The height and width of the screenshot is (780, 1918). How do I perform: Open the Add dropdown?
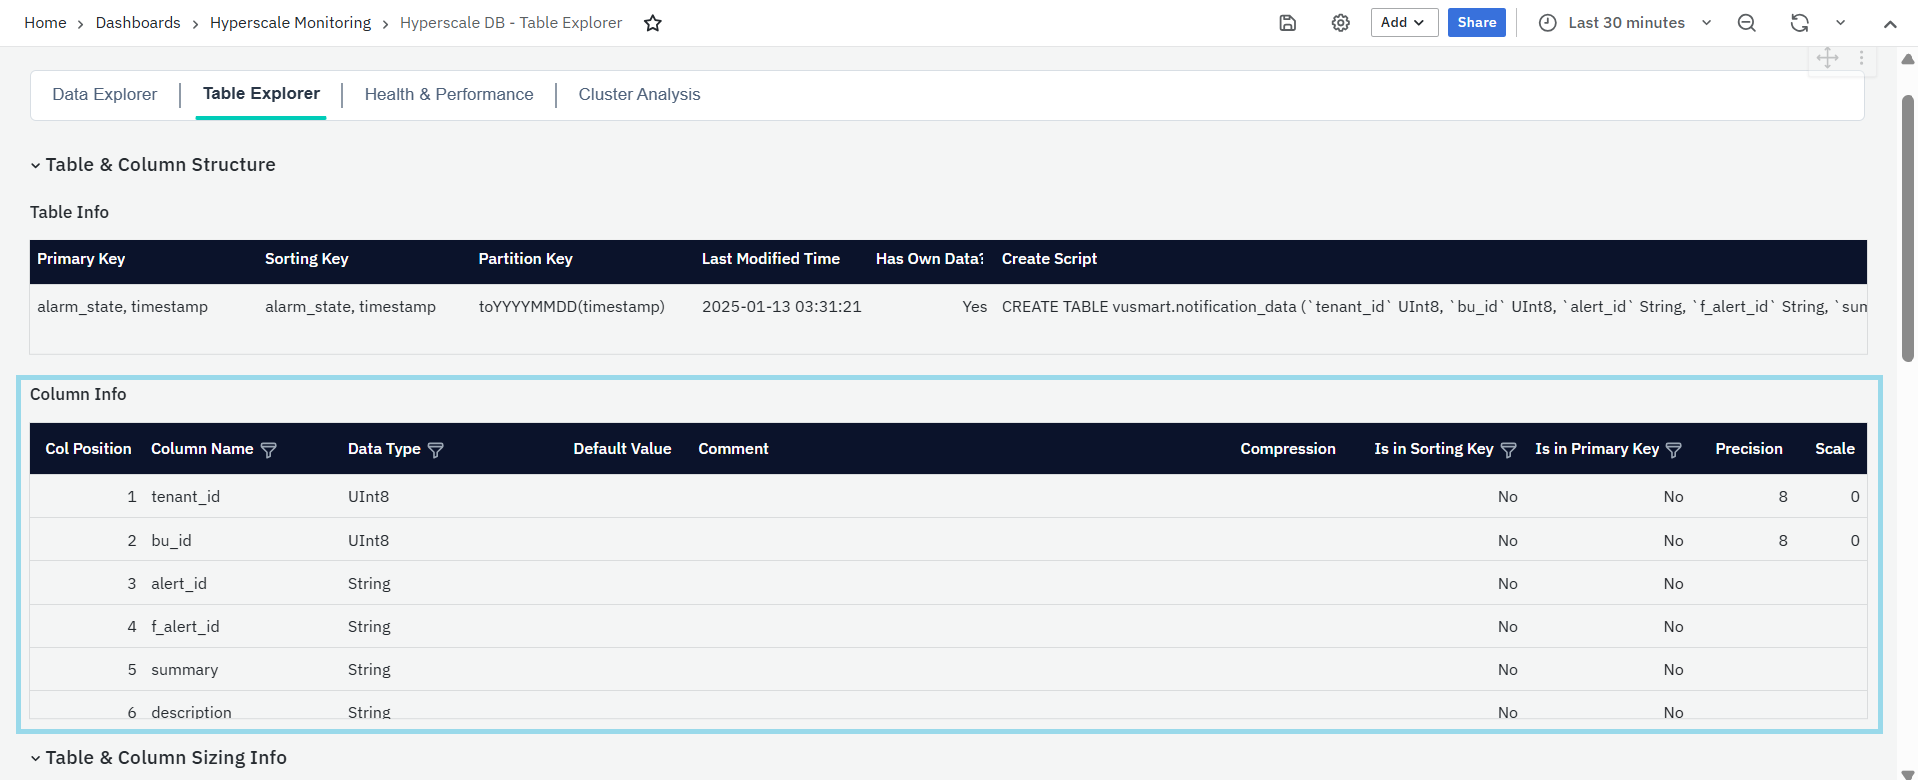[1403, 23]
